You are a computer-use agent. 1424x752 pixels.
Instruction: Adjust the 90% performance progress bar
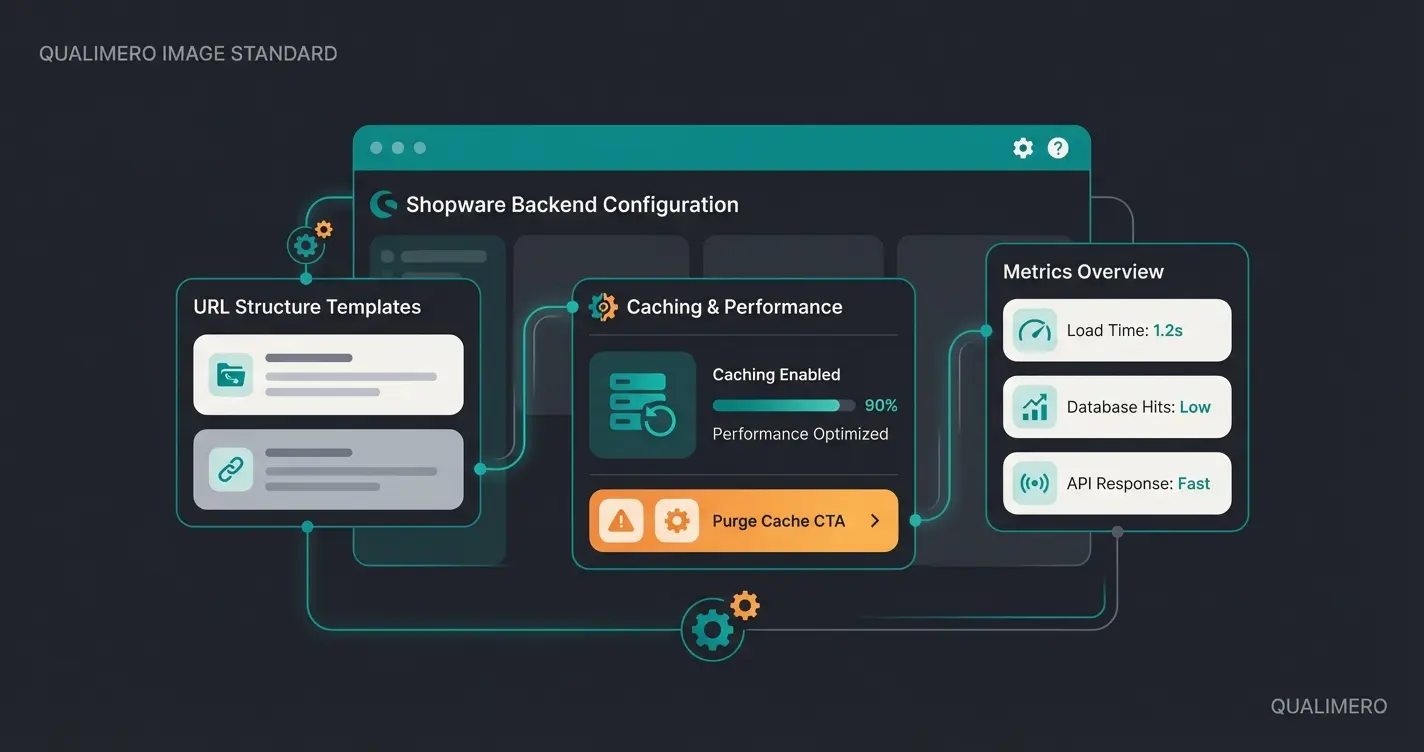(x=783, y=405)
